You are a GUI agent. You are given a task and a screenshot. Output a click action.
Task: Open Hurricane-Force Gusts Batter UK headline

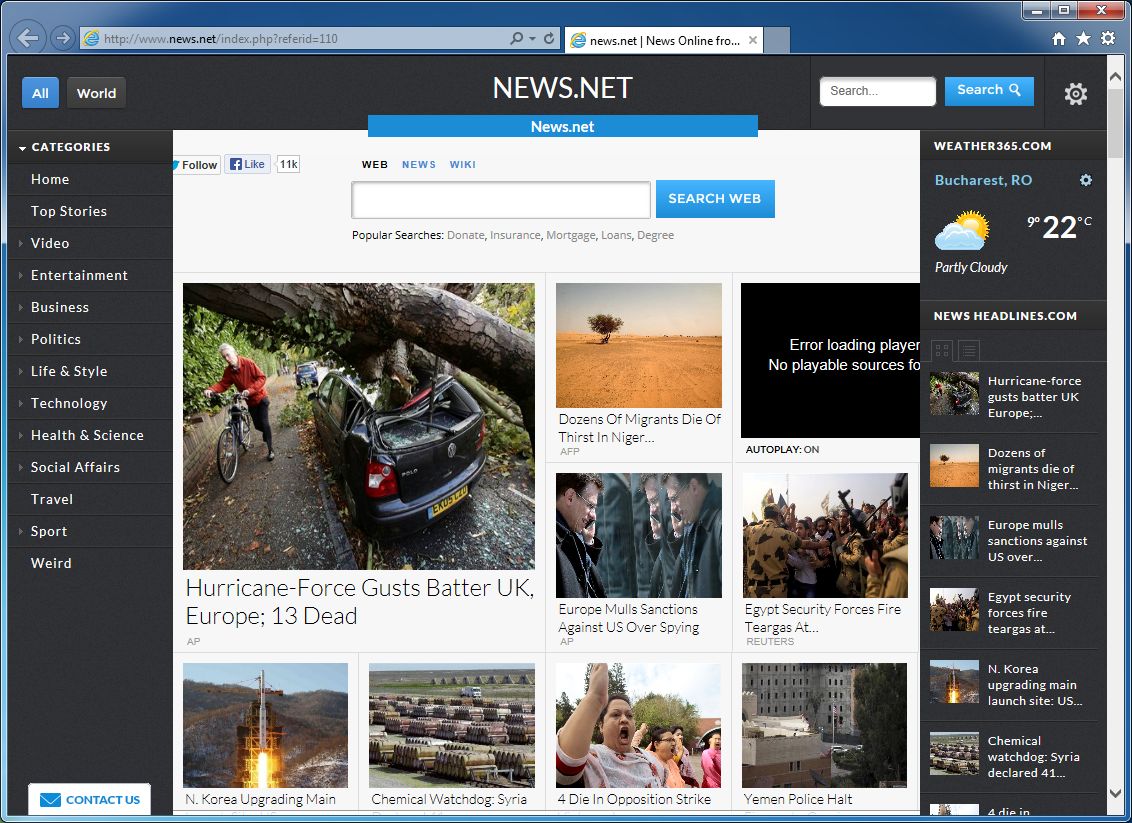coord(360,601)
